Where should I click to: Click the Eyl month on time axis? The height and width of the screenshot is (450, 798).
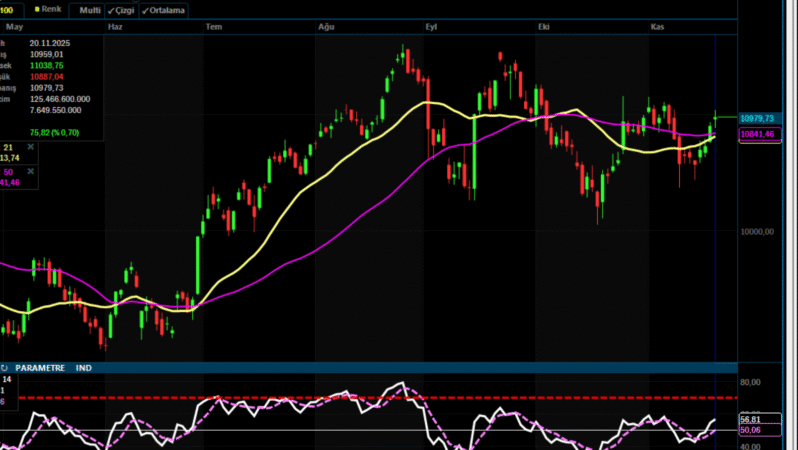(432, 27)
